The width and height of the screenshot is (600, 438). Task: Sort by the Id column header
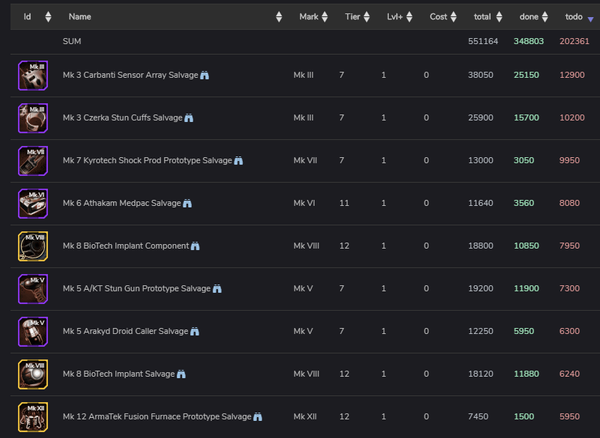click(27, 17)
